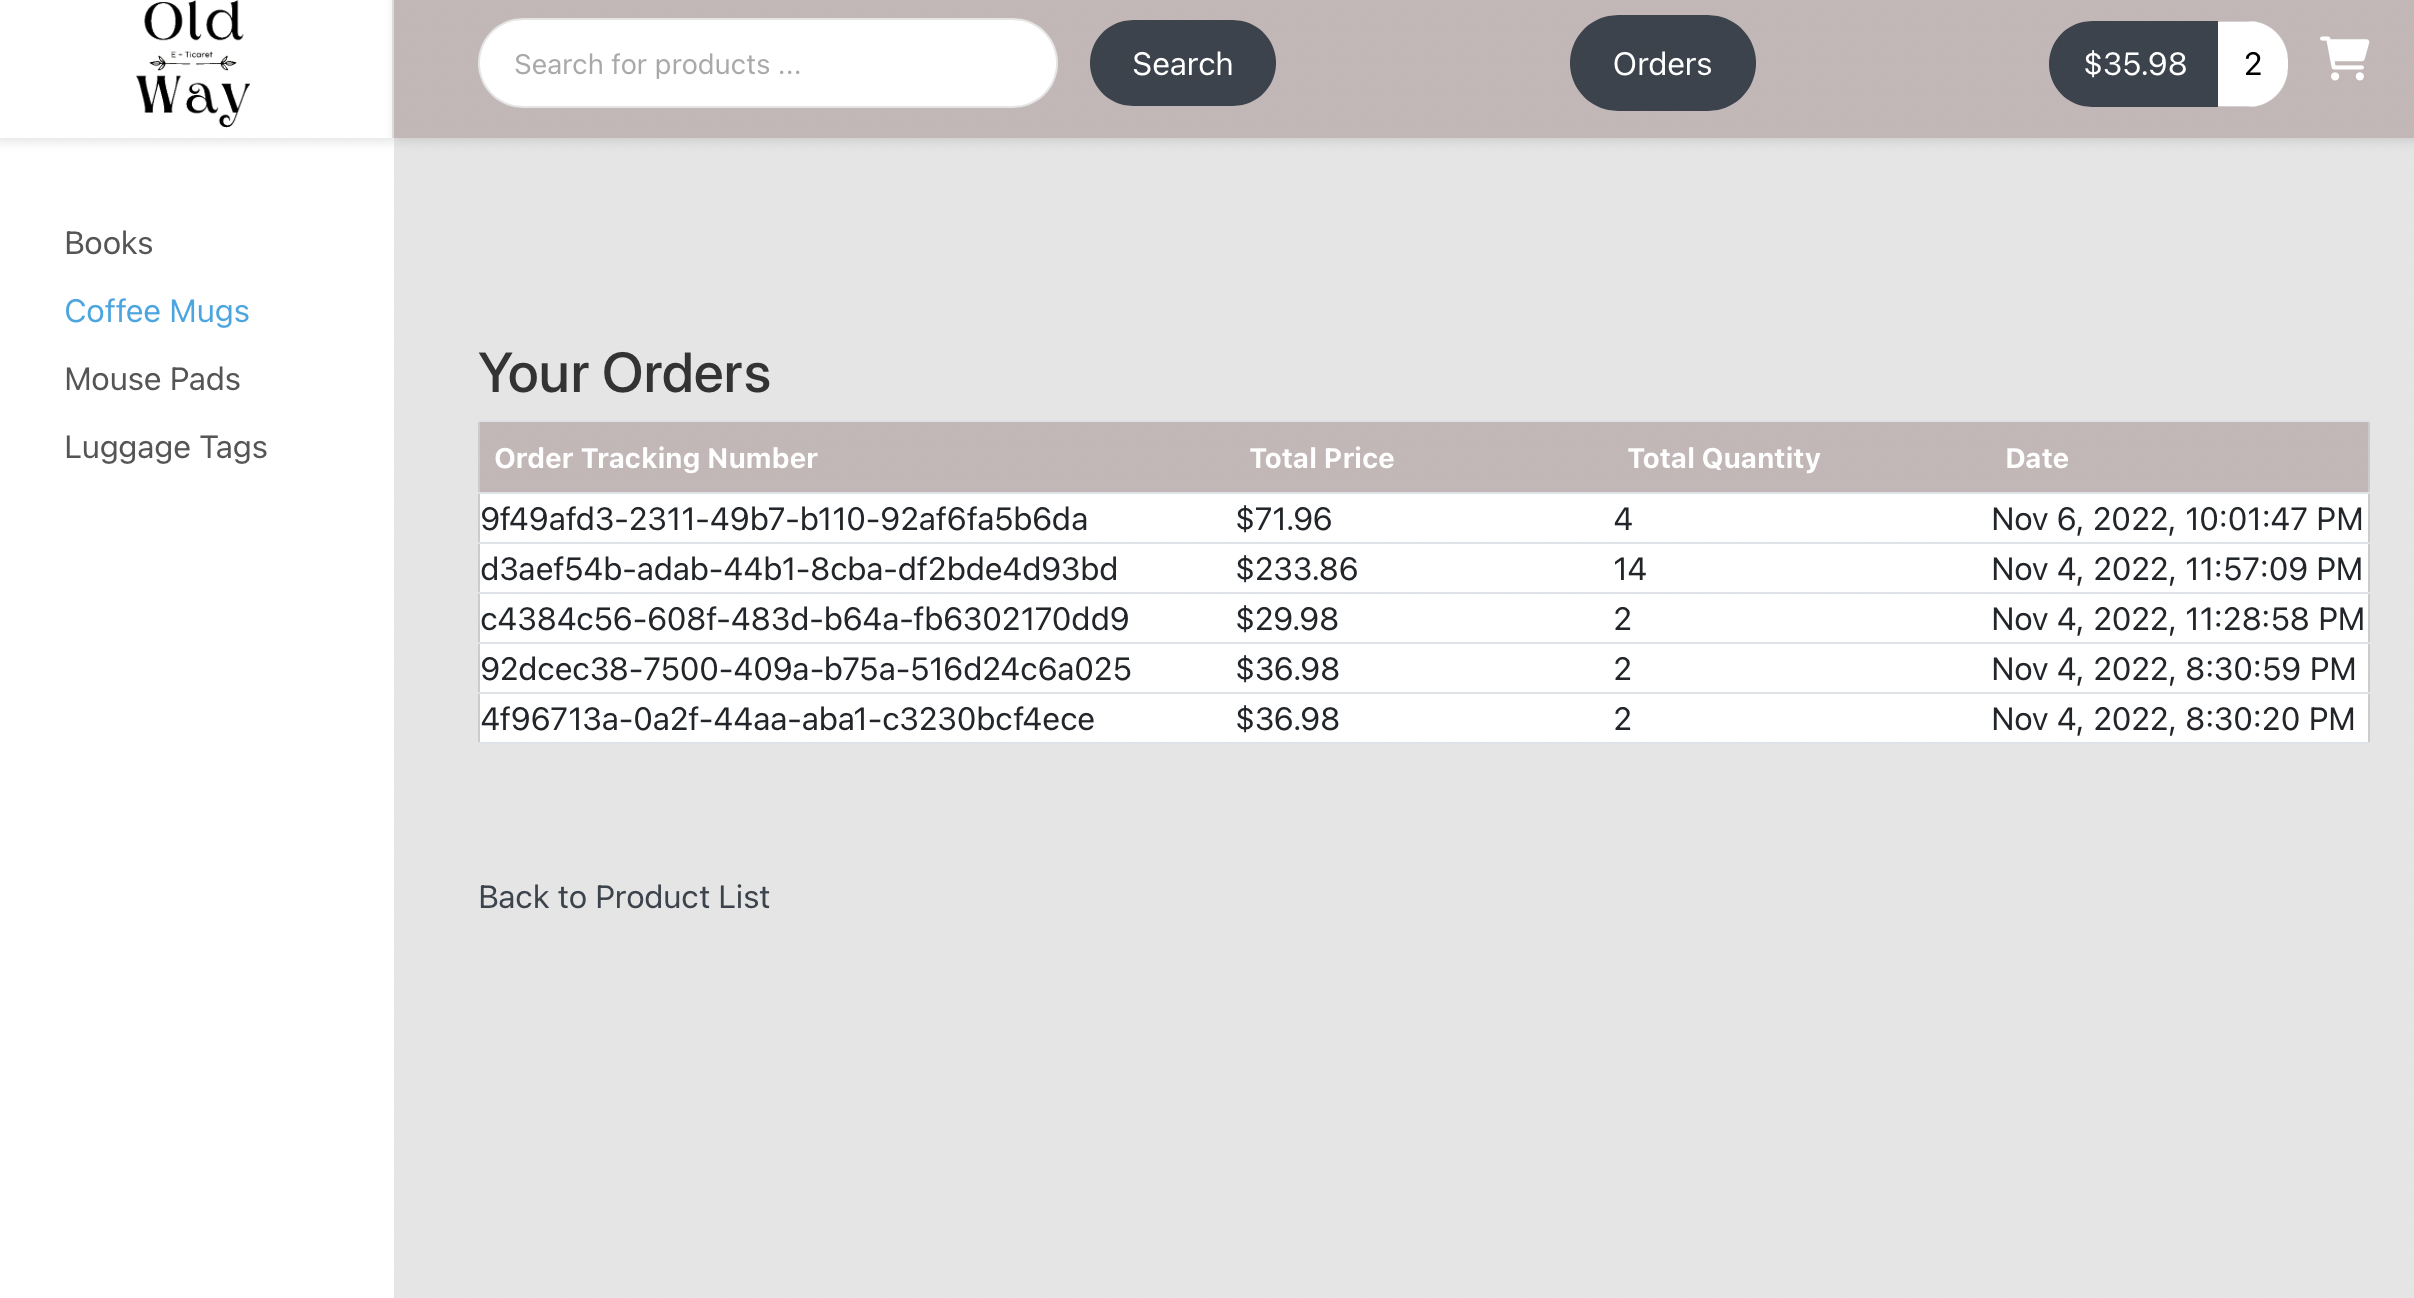Viewport: 2414px width, 1298px height.
Task: Open the Mouse Pads category
Action: click(x=151, y=378)
